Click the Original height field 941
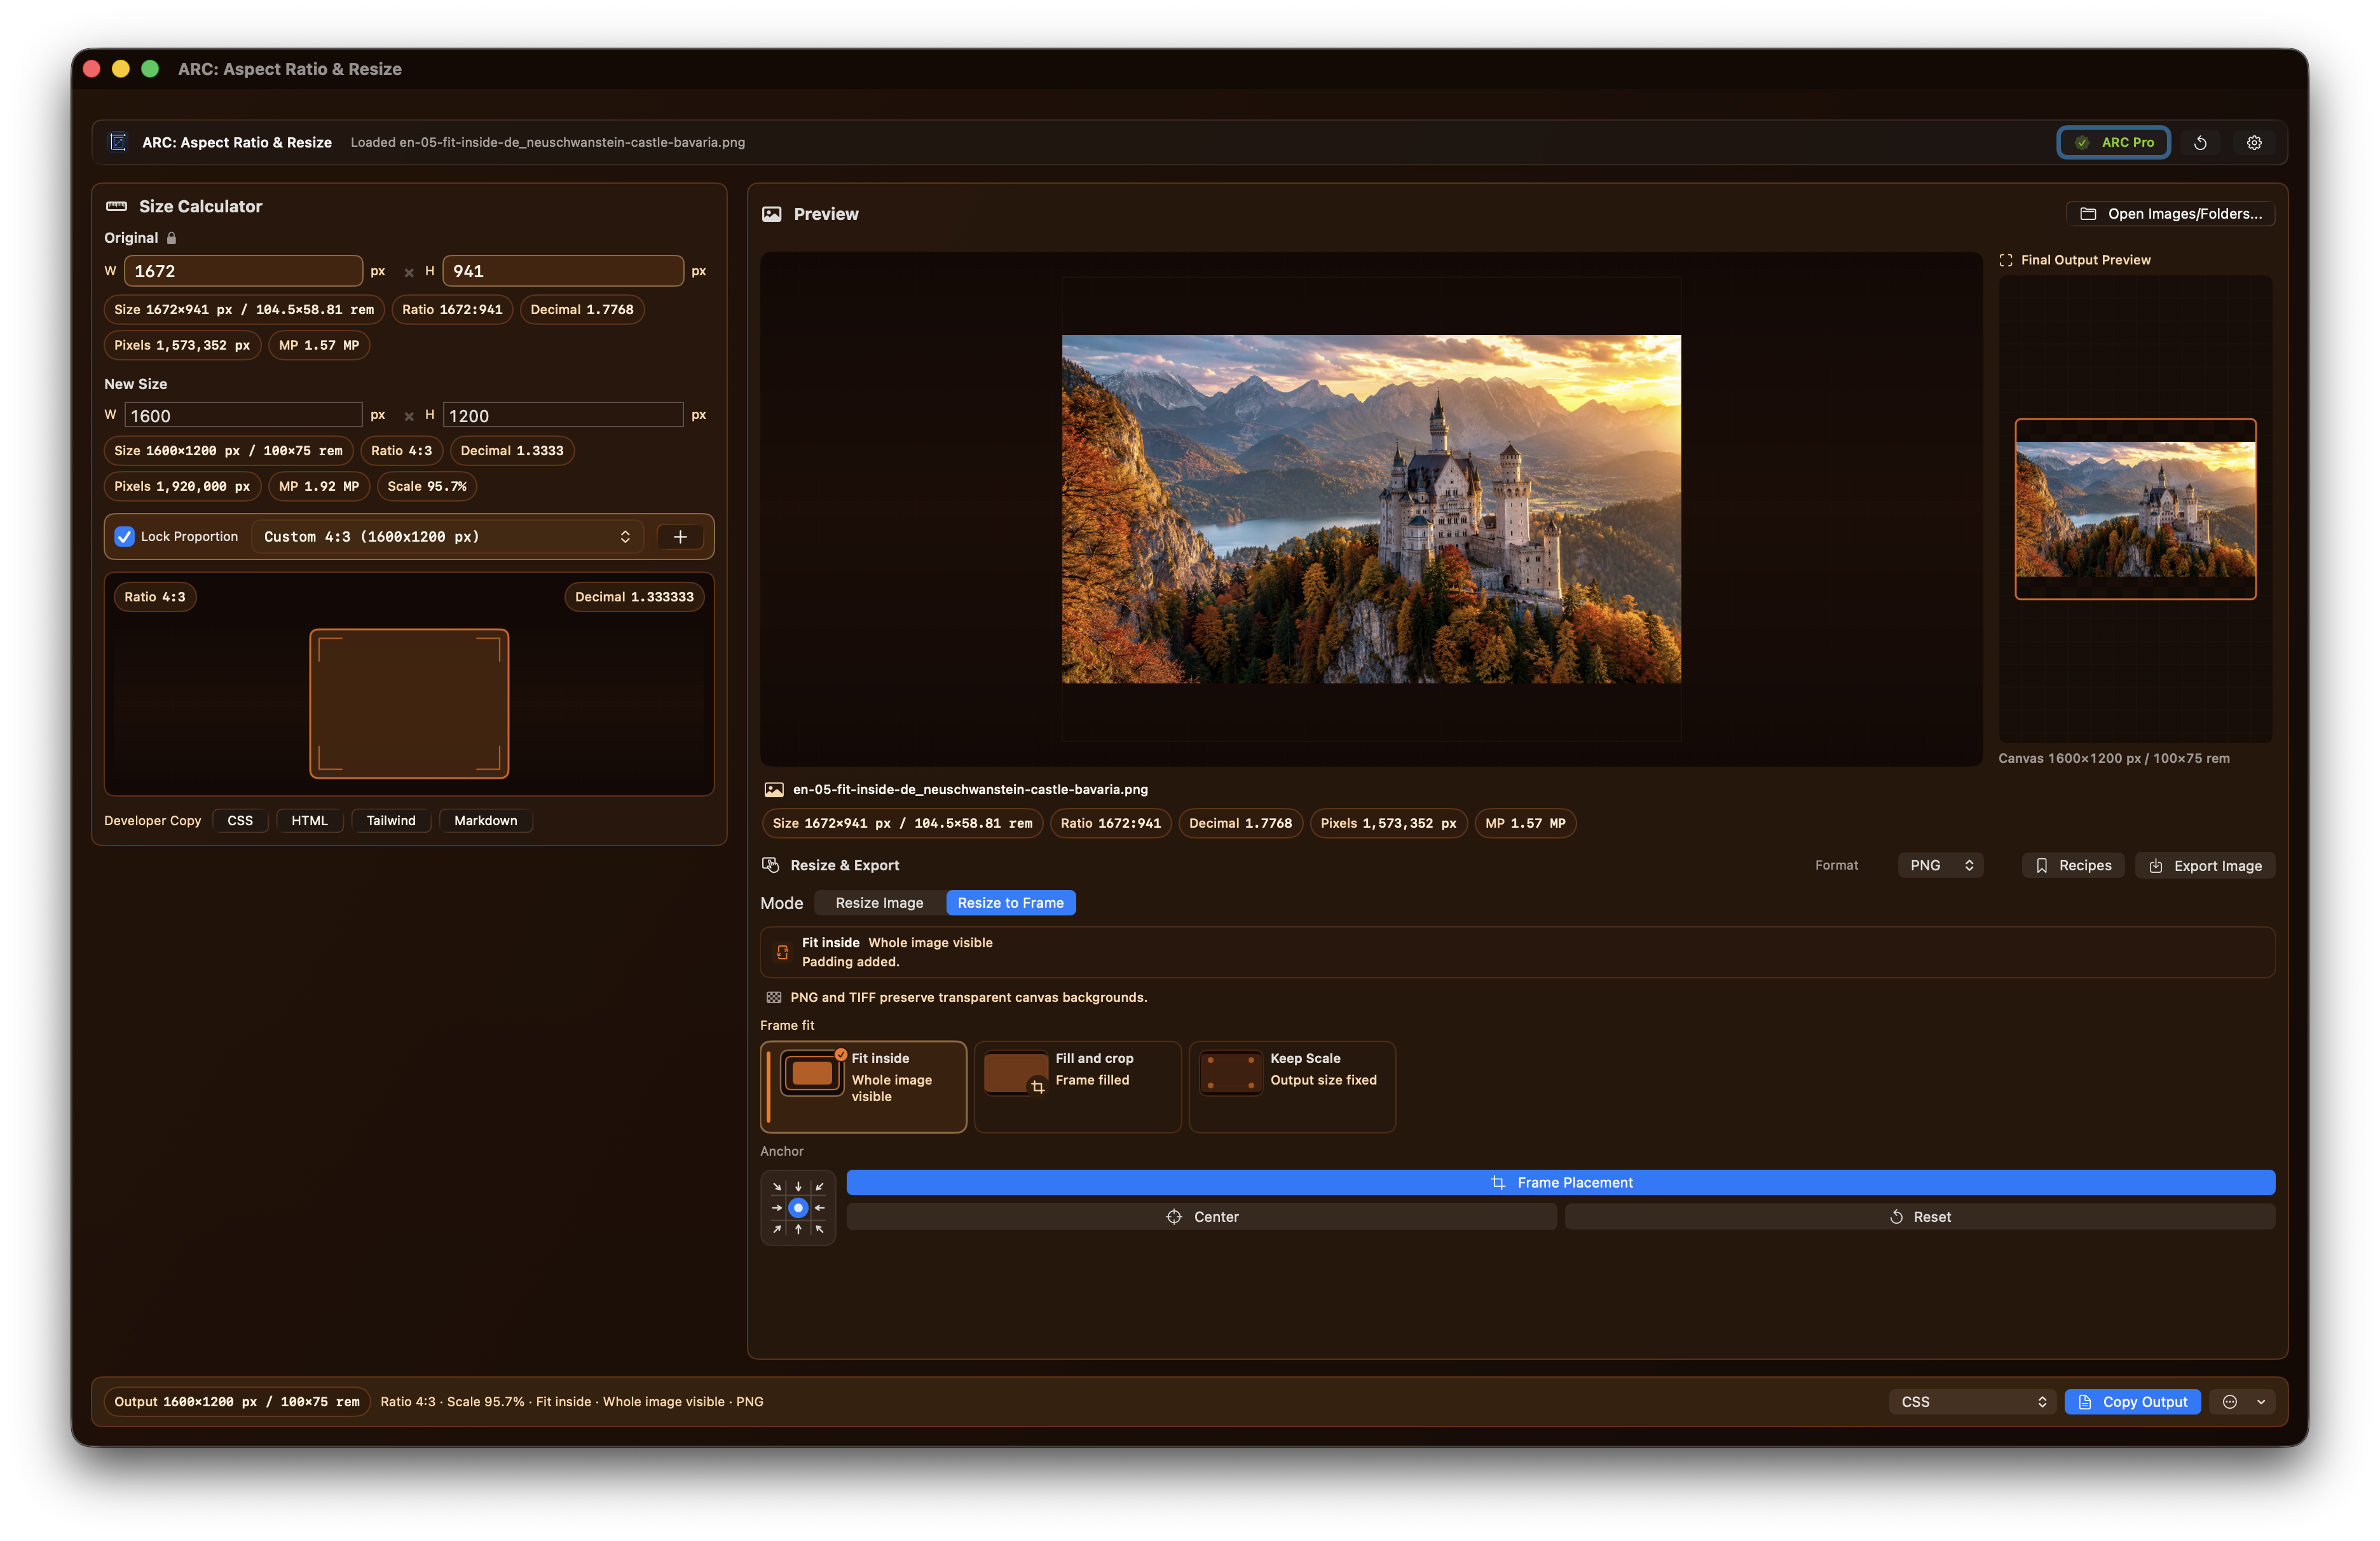 [x=563, y=271]
